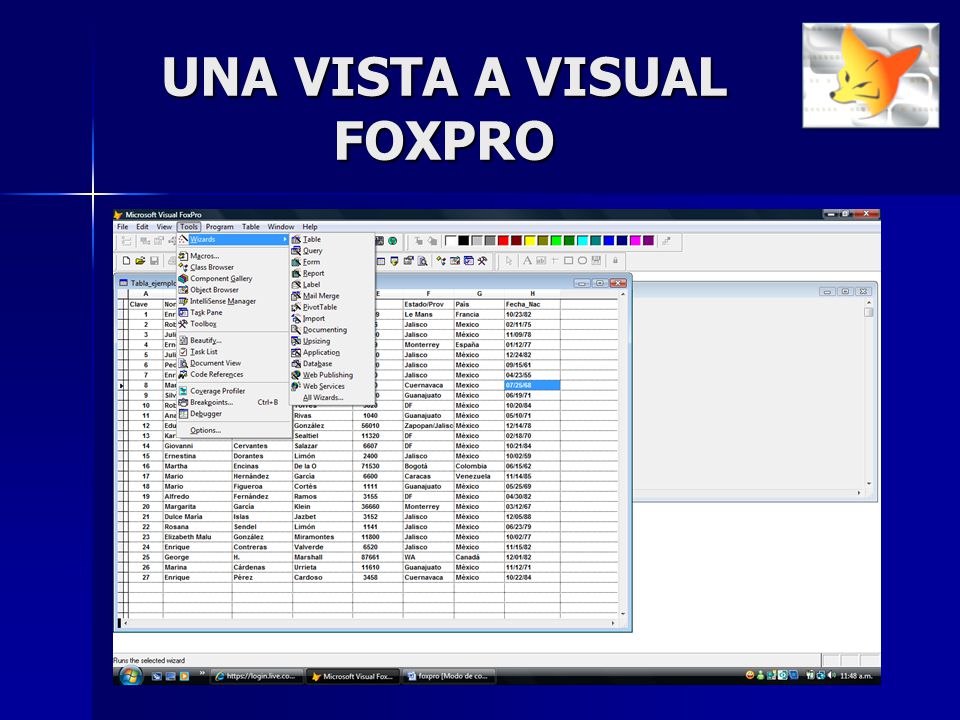Click the Open folder toolbar icon
Screen dimensions: 960x720
[140, 261]
